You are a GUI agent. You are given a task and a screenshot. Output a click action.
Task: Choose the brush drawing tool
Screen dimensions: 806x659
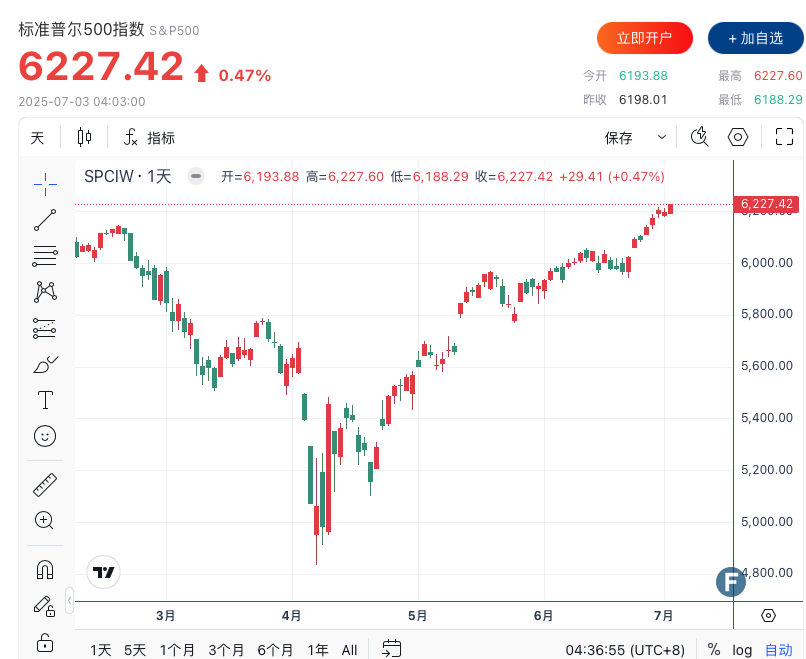(45, 364)
